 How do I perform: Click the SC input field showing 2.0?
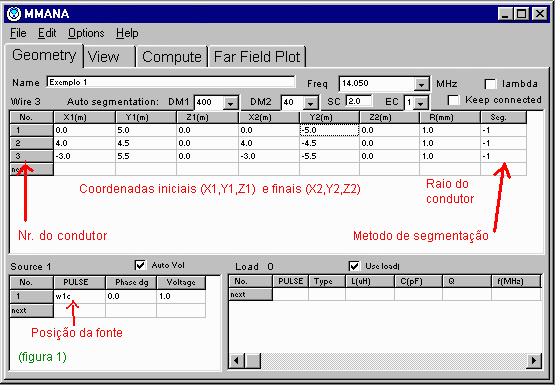coord(359,101)
